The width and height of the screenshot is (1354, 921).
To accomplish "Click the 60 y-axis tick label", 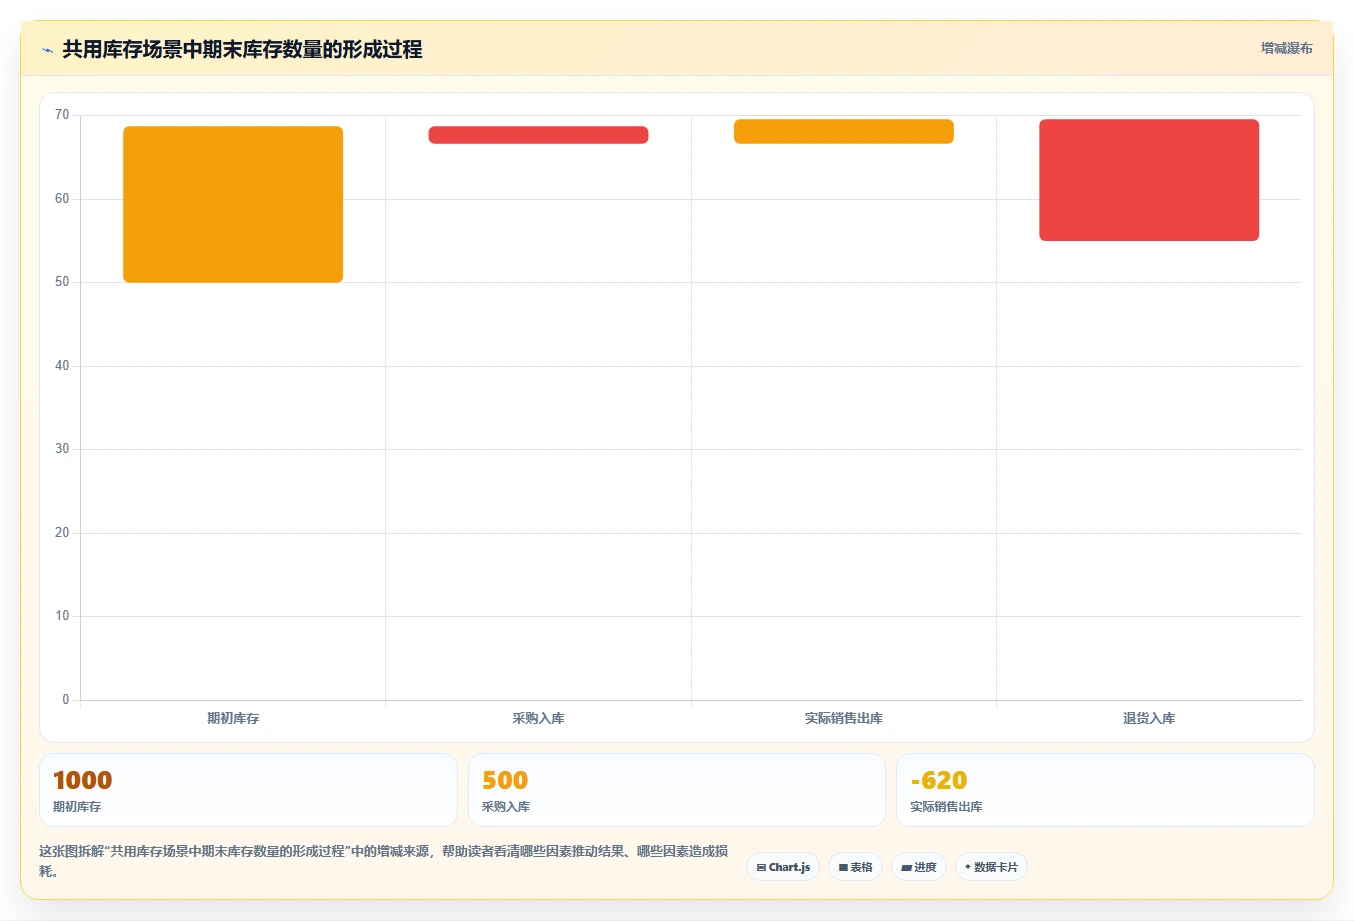I will point(62,199).
